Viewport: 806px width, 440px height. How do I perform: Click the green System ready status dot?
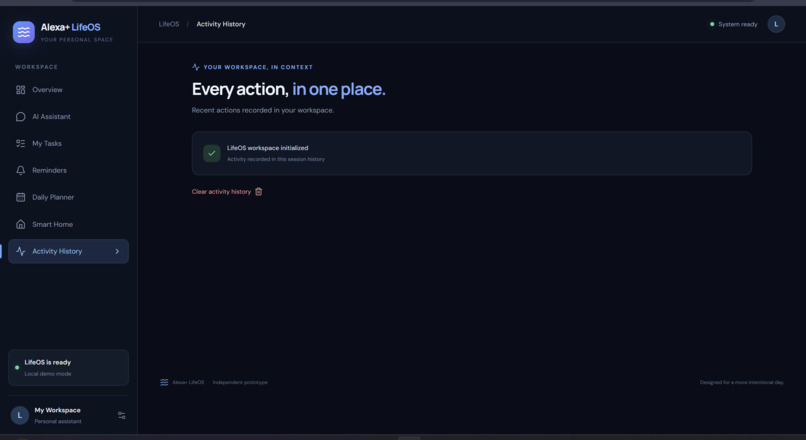(x=712, y=24)
